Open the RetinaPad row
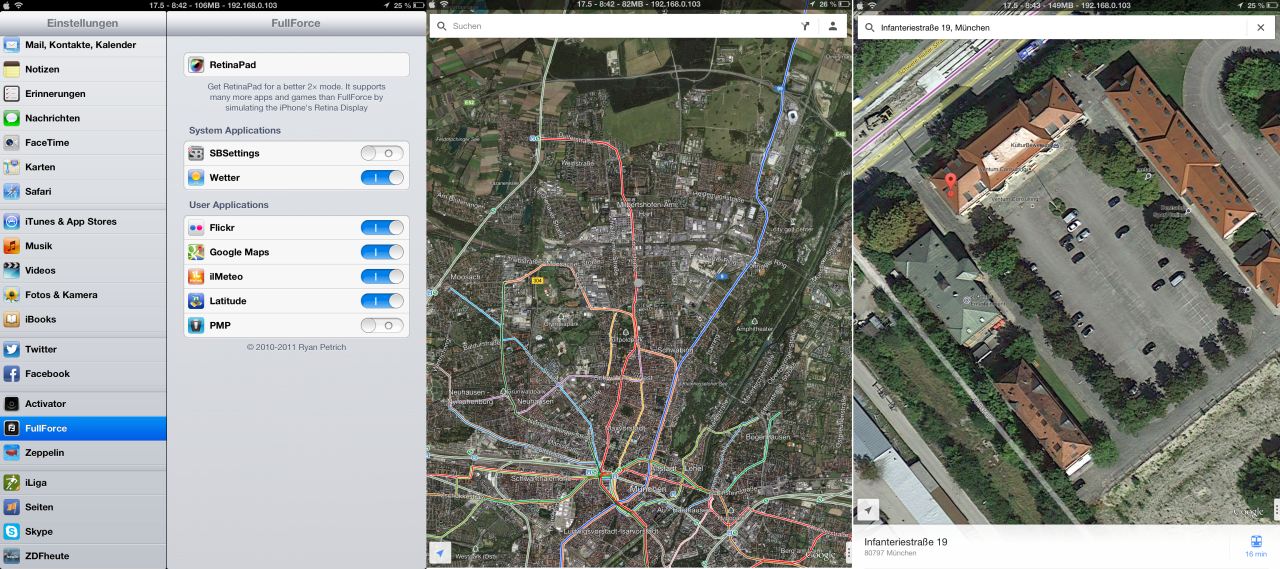Image resolution: width=1280 pixels, height=569 pixels. pos(297,65)
